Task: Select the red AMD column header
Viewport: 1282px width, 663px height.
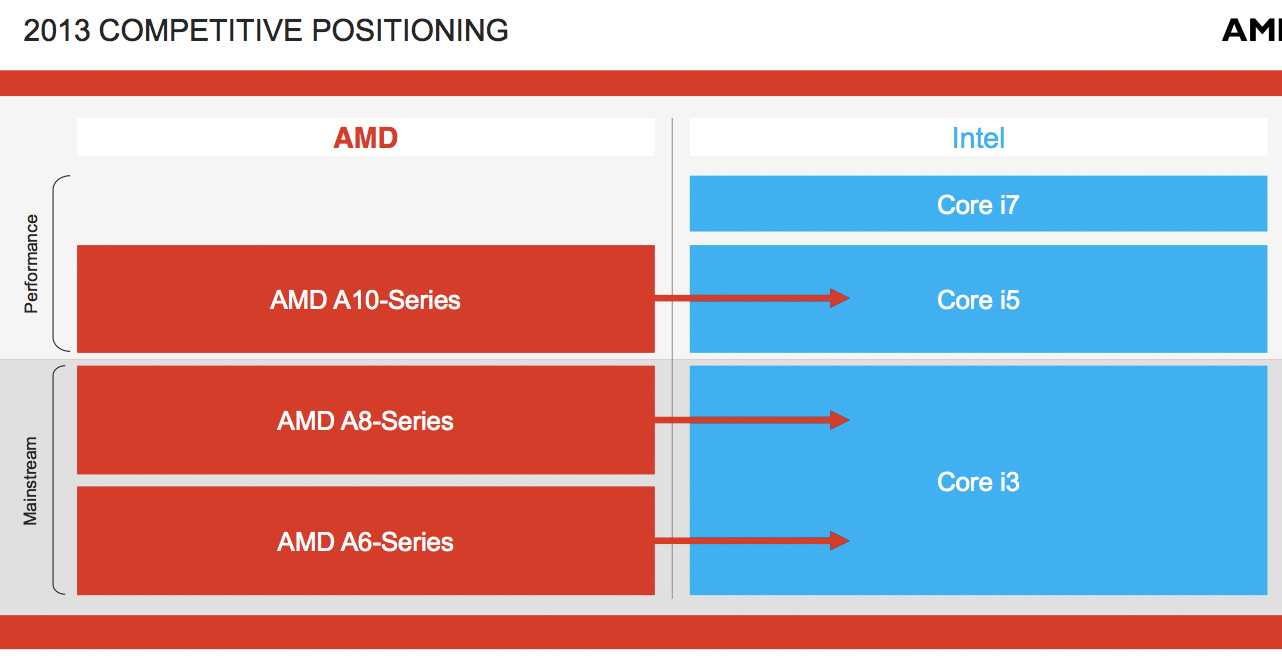Action: tap(366, 138)
